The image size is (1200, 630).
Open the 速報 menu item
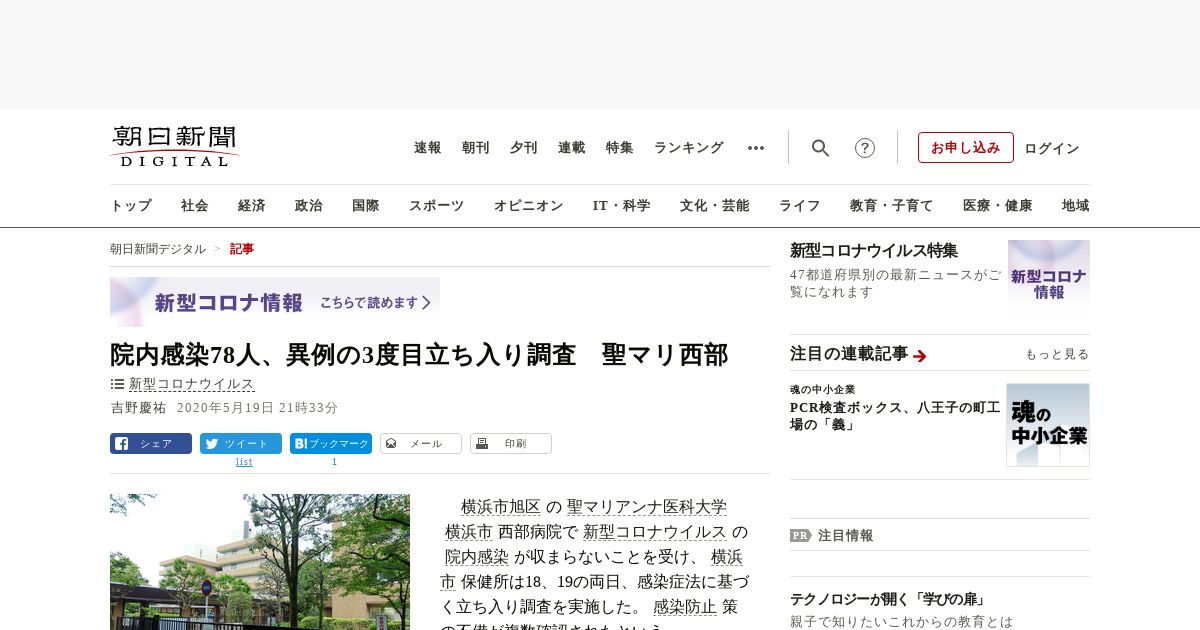click(x=428, y=148)
